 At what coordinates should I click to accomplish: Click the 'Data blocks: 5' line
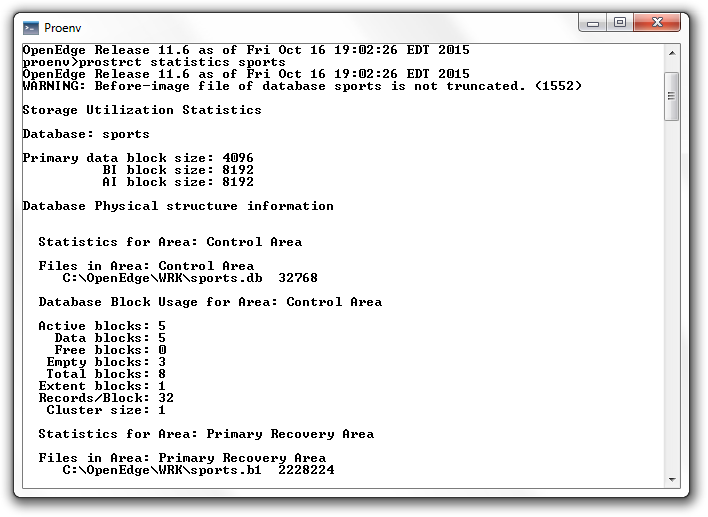click(110, 338)
